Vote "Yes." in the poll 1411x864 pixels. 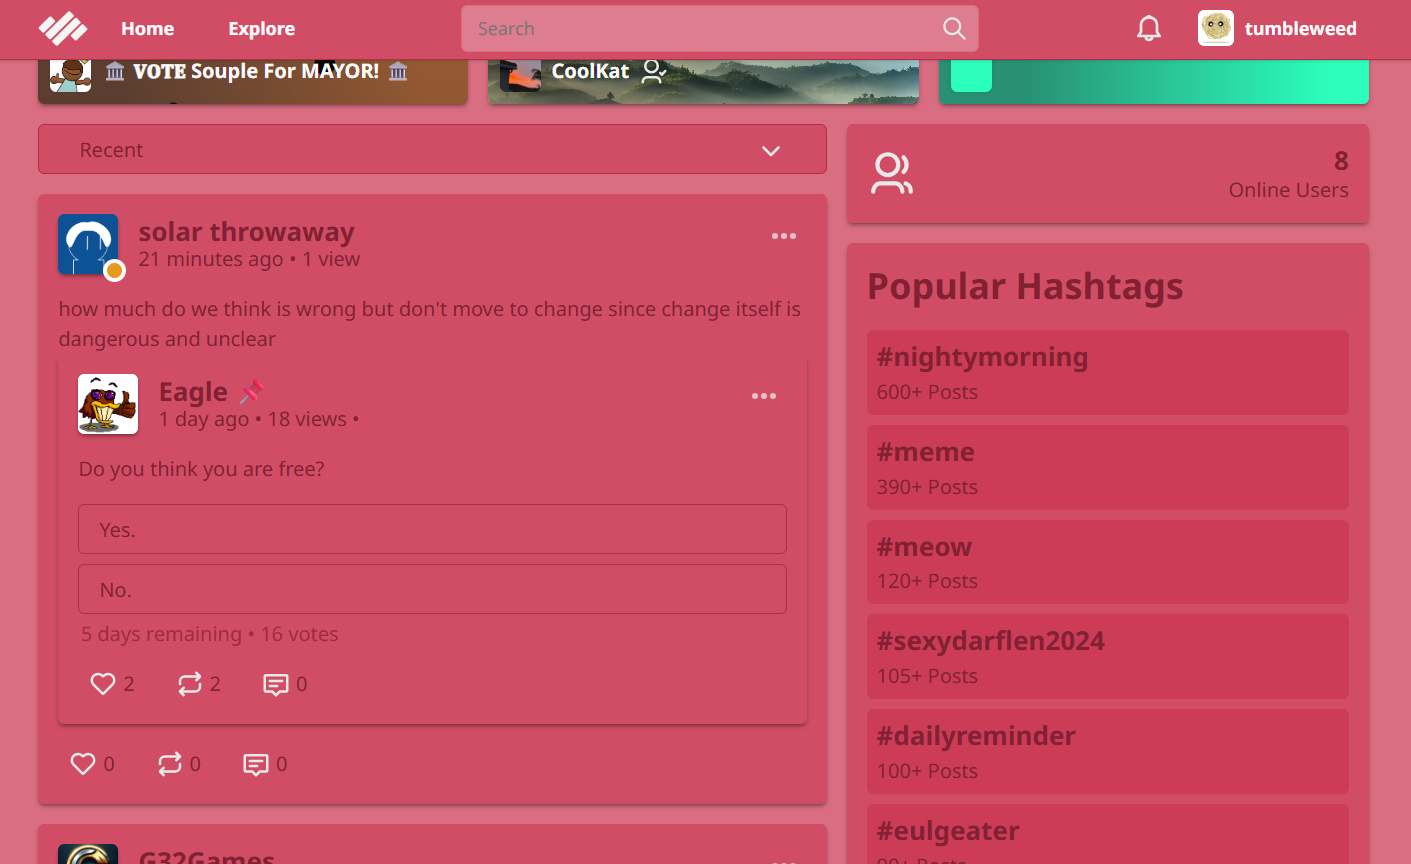[x=432, y=530]
